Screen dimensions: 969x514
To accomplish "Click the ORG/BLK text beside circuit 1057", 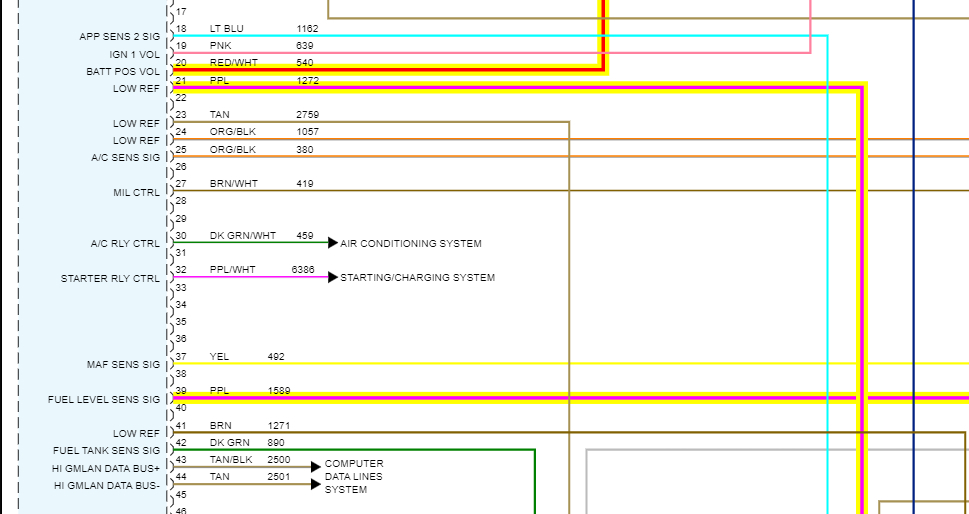I will click(232, 132).
